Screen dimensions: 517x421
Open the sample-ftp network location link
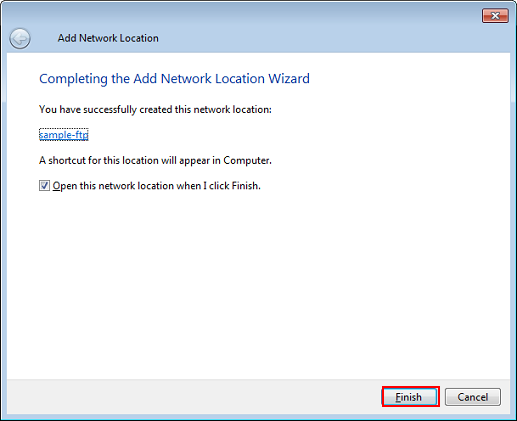pyautogui.click(x=64, y=135)
